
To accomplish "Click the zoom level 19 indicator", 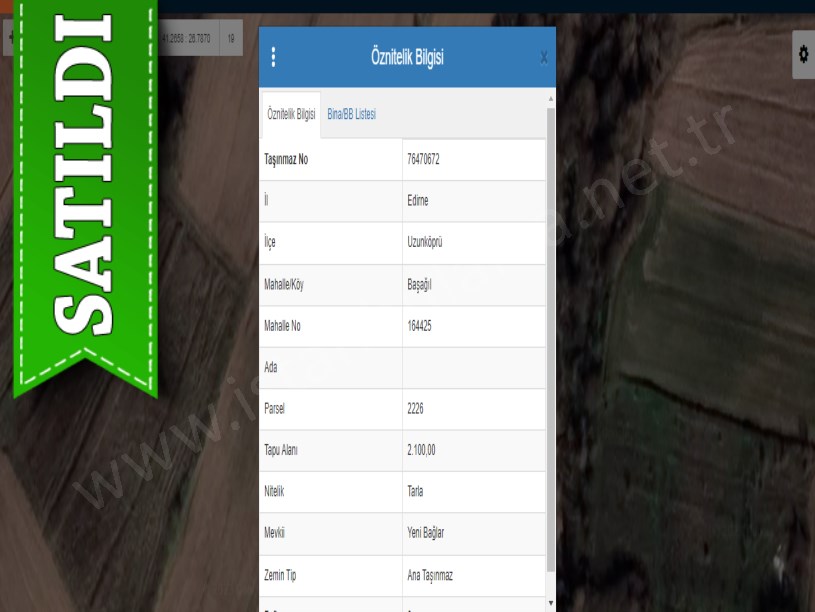I will [230, 38].
